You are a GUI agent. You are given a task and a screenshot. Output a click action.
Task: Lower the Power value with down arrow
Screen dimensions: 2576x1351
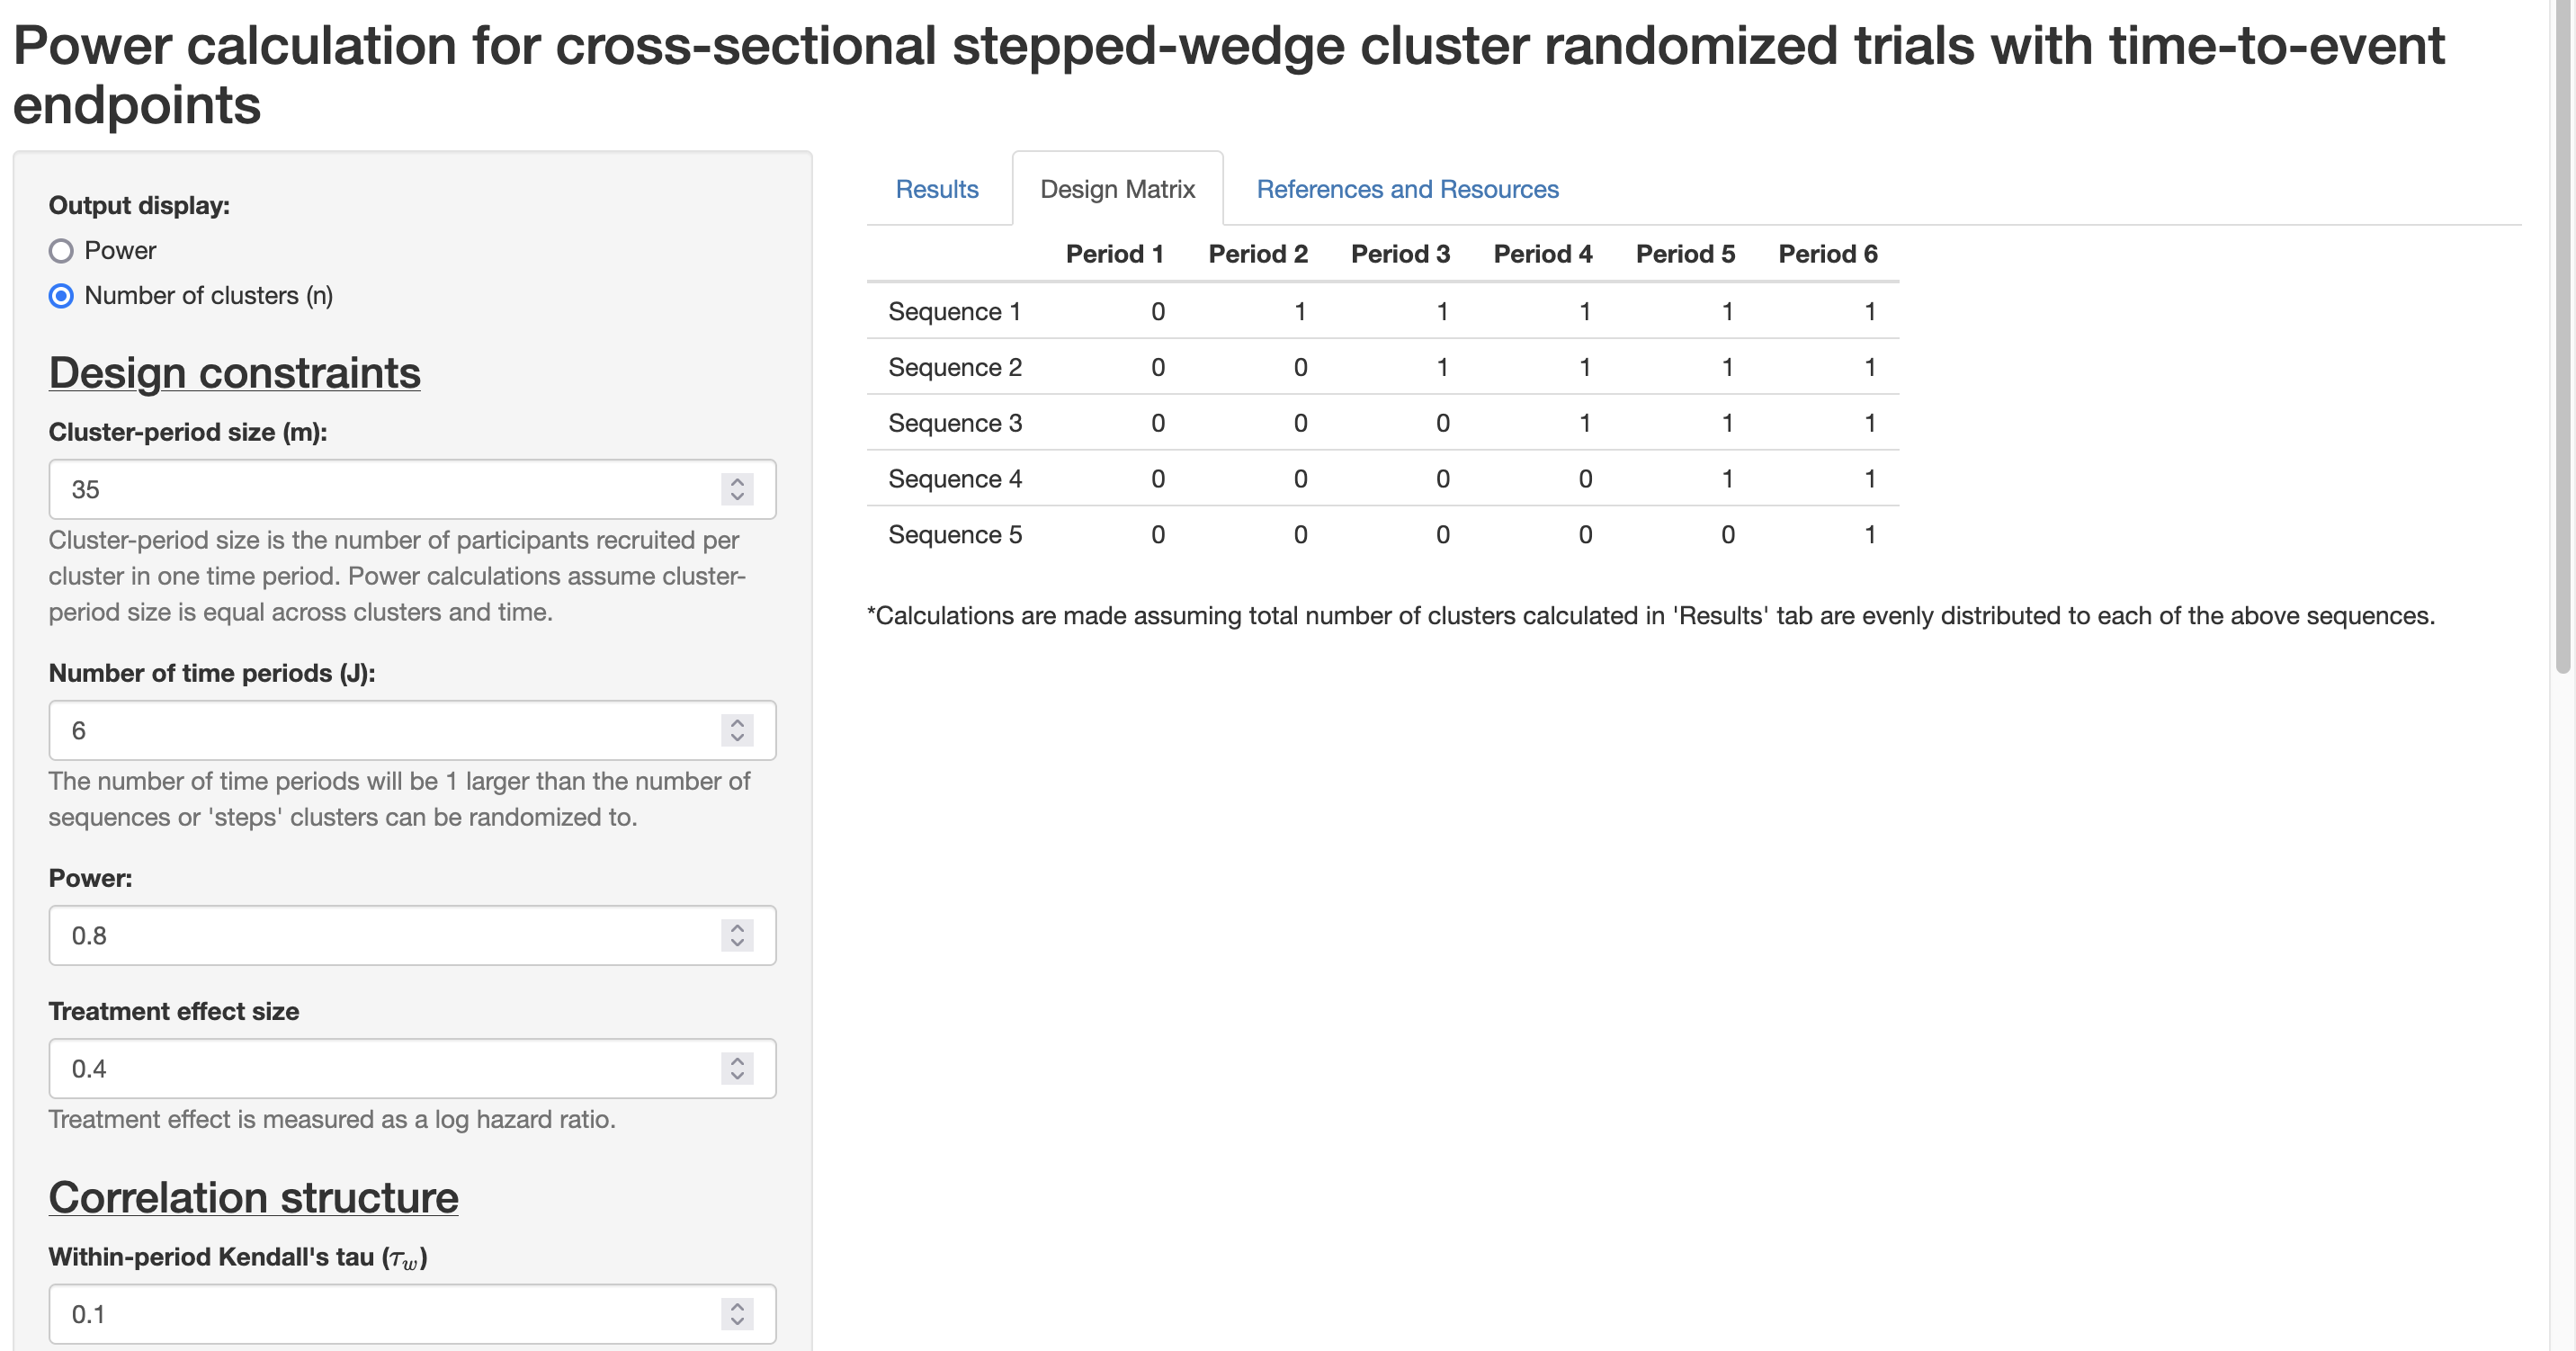coord(737,943)
